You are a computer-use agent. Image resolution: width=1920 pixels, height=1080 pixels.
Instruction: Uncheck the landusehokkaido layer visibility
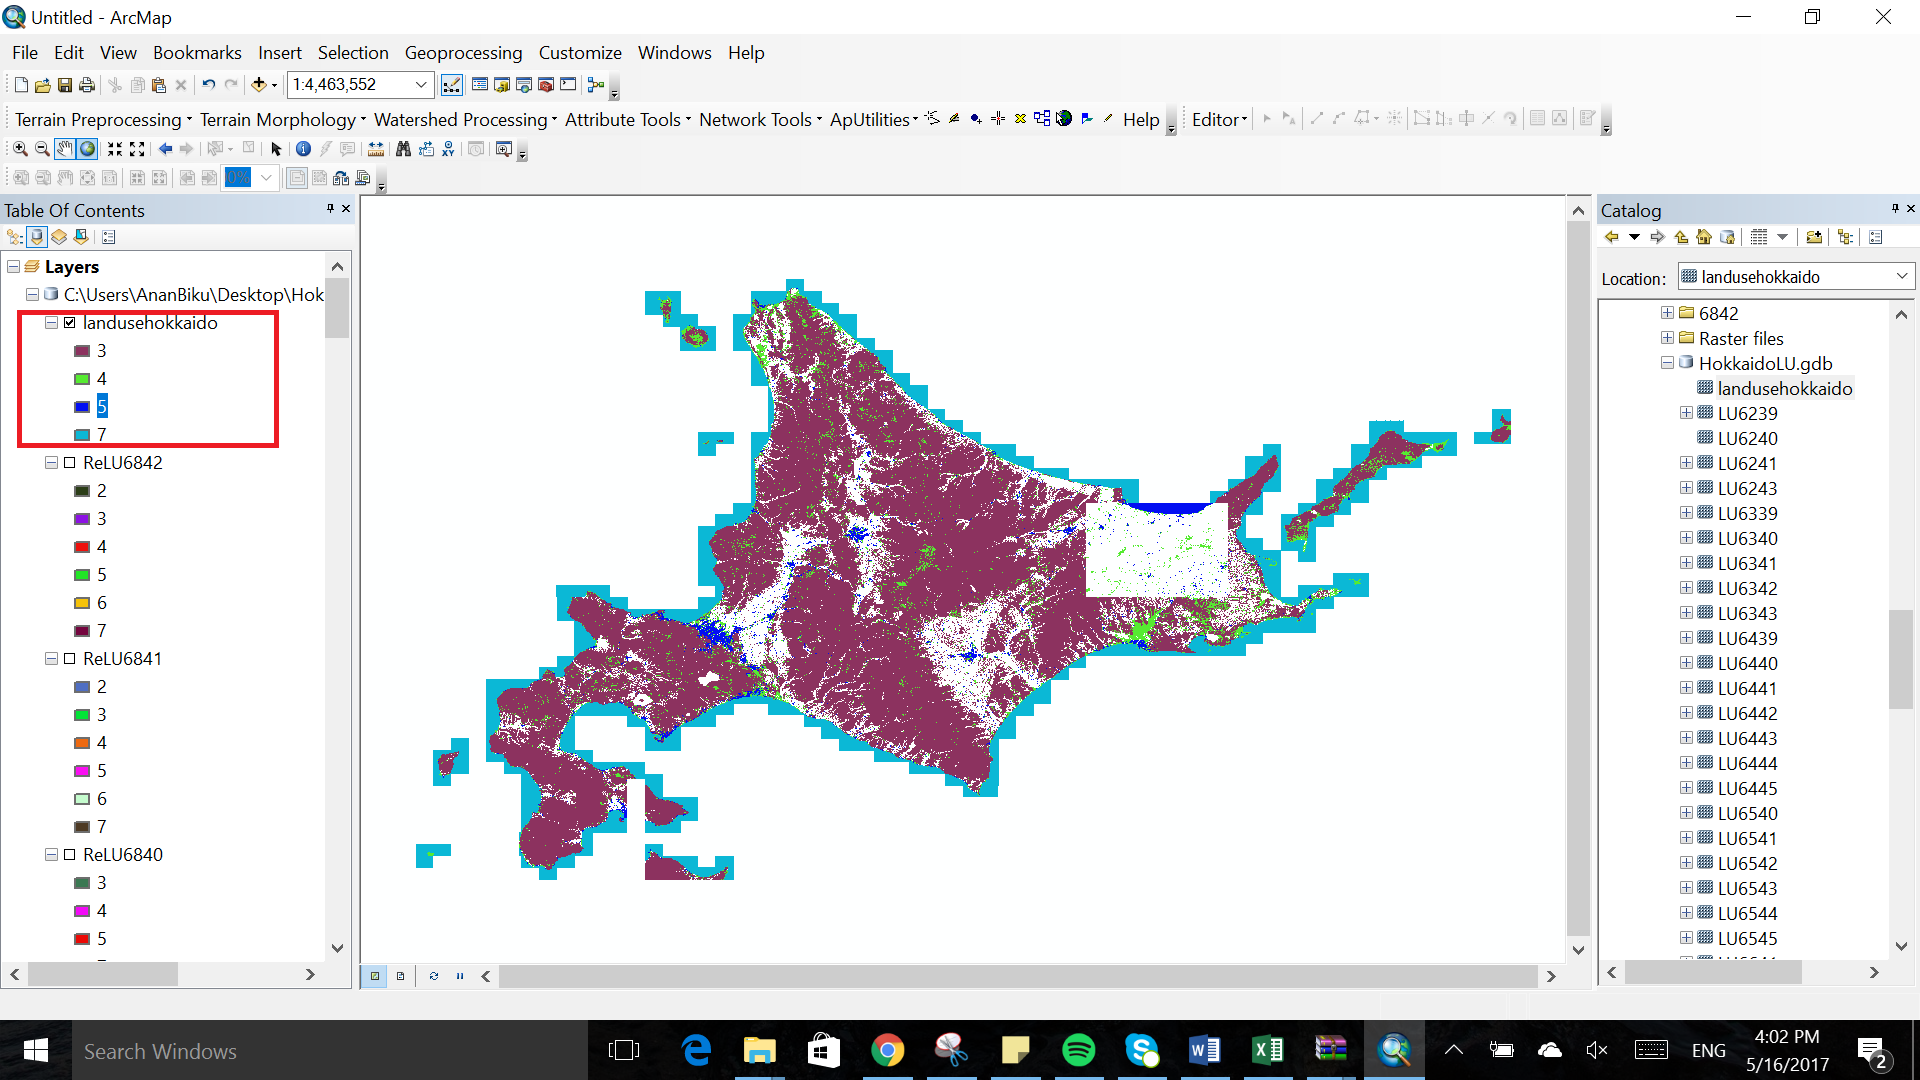pos(70,322)
